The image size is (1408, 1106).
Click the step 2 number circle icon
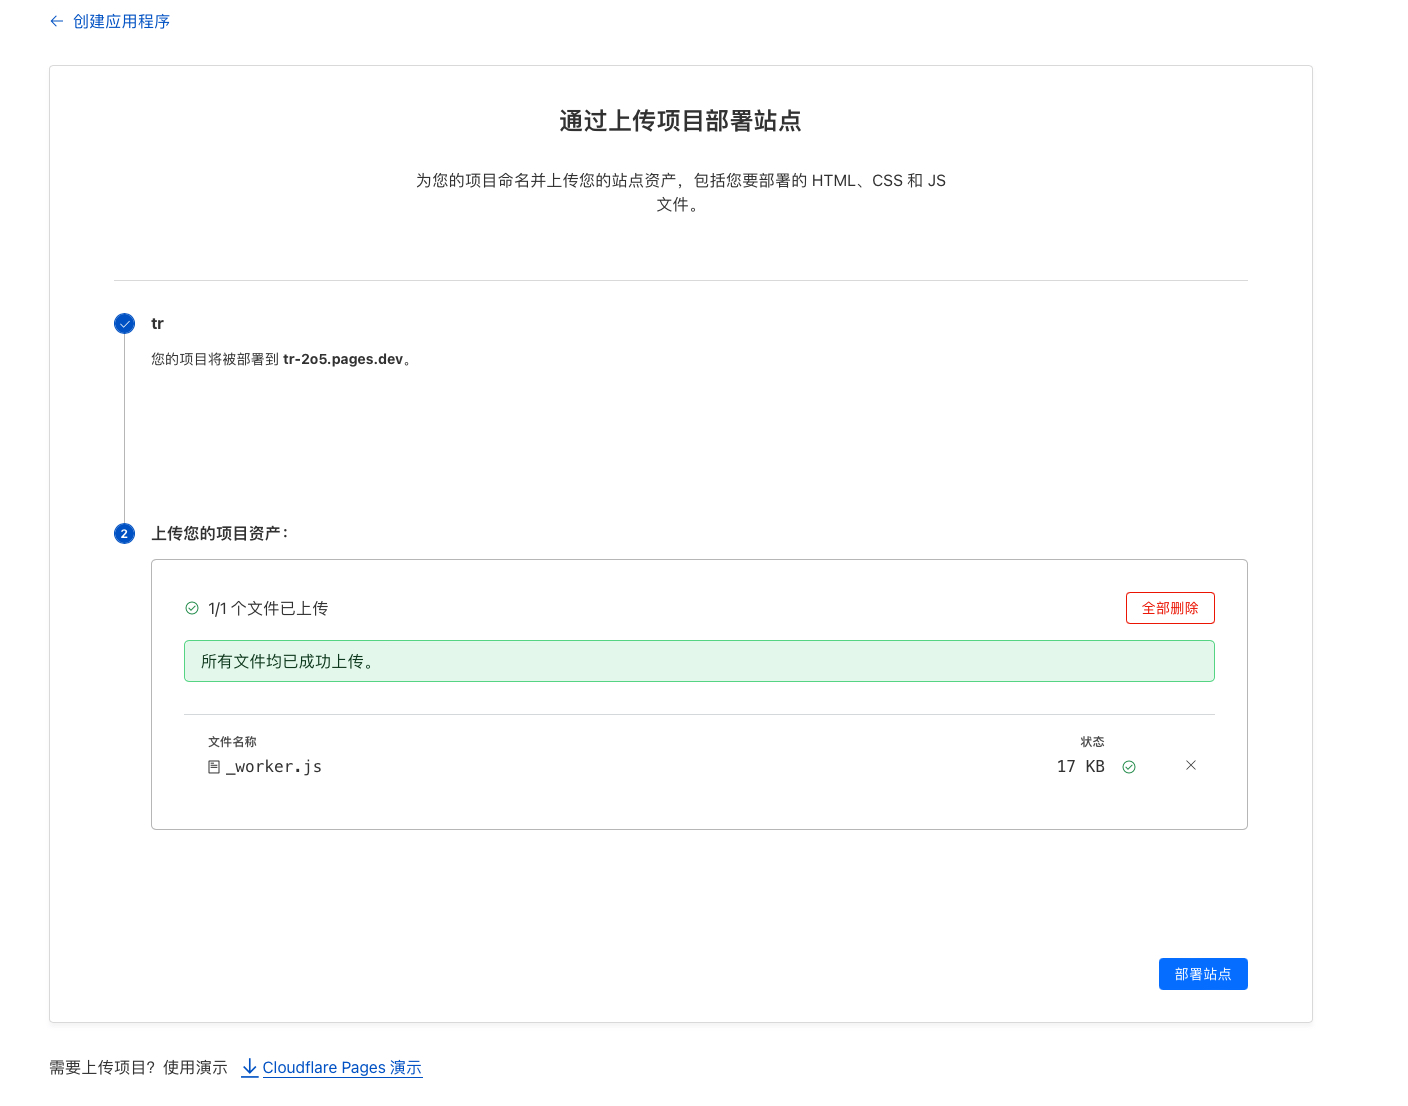(124, 533)
